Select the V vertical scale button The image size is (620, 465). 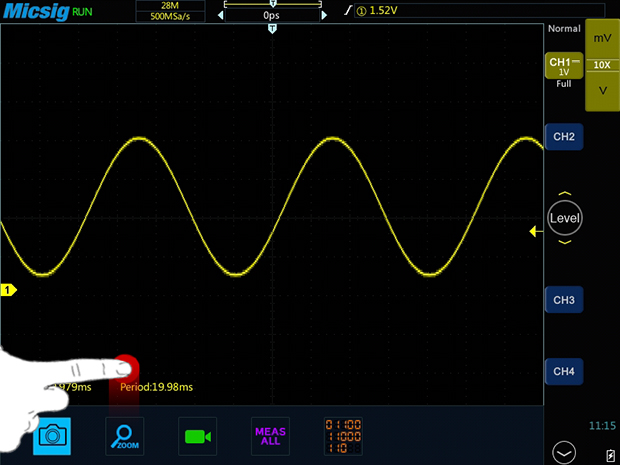(601, 90)
